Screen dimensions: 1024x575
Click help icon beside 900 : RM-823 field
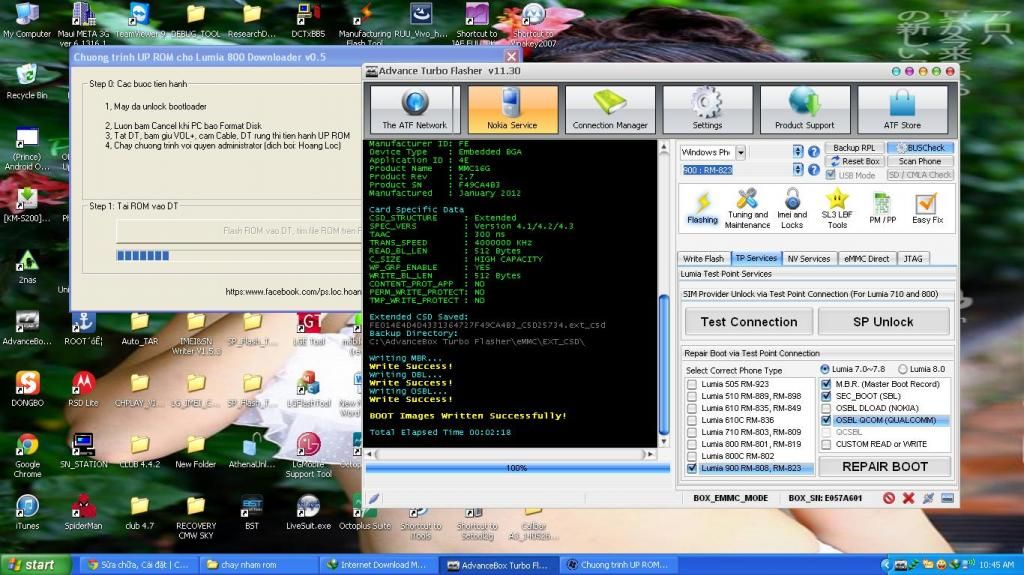tap(814, 169)
